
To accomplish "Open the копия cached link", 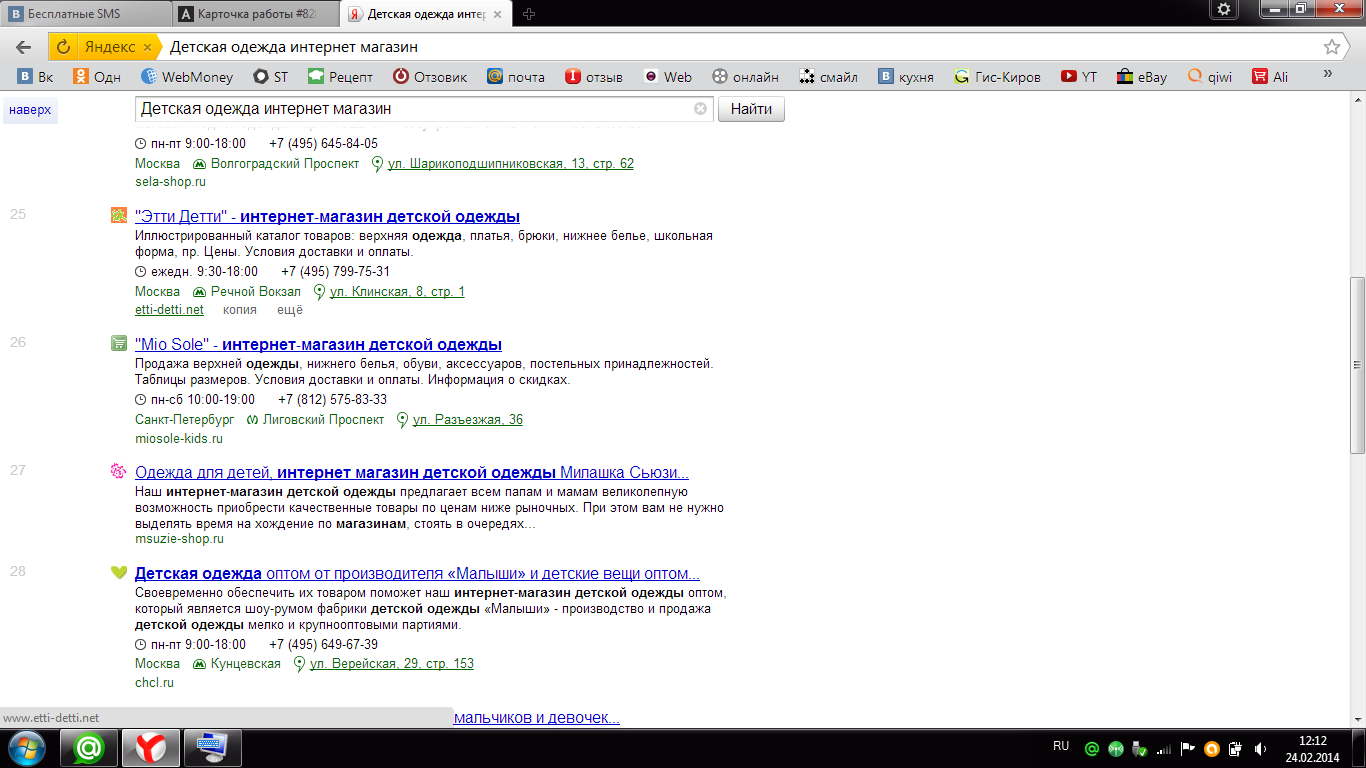I will [240, 310].
